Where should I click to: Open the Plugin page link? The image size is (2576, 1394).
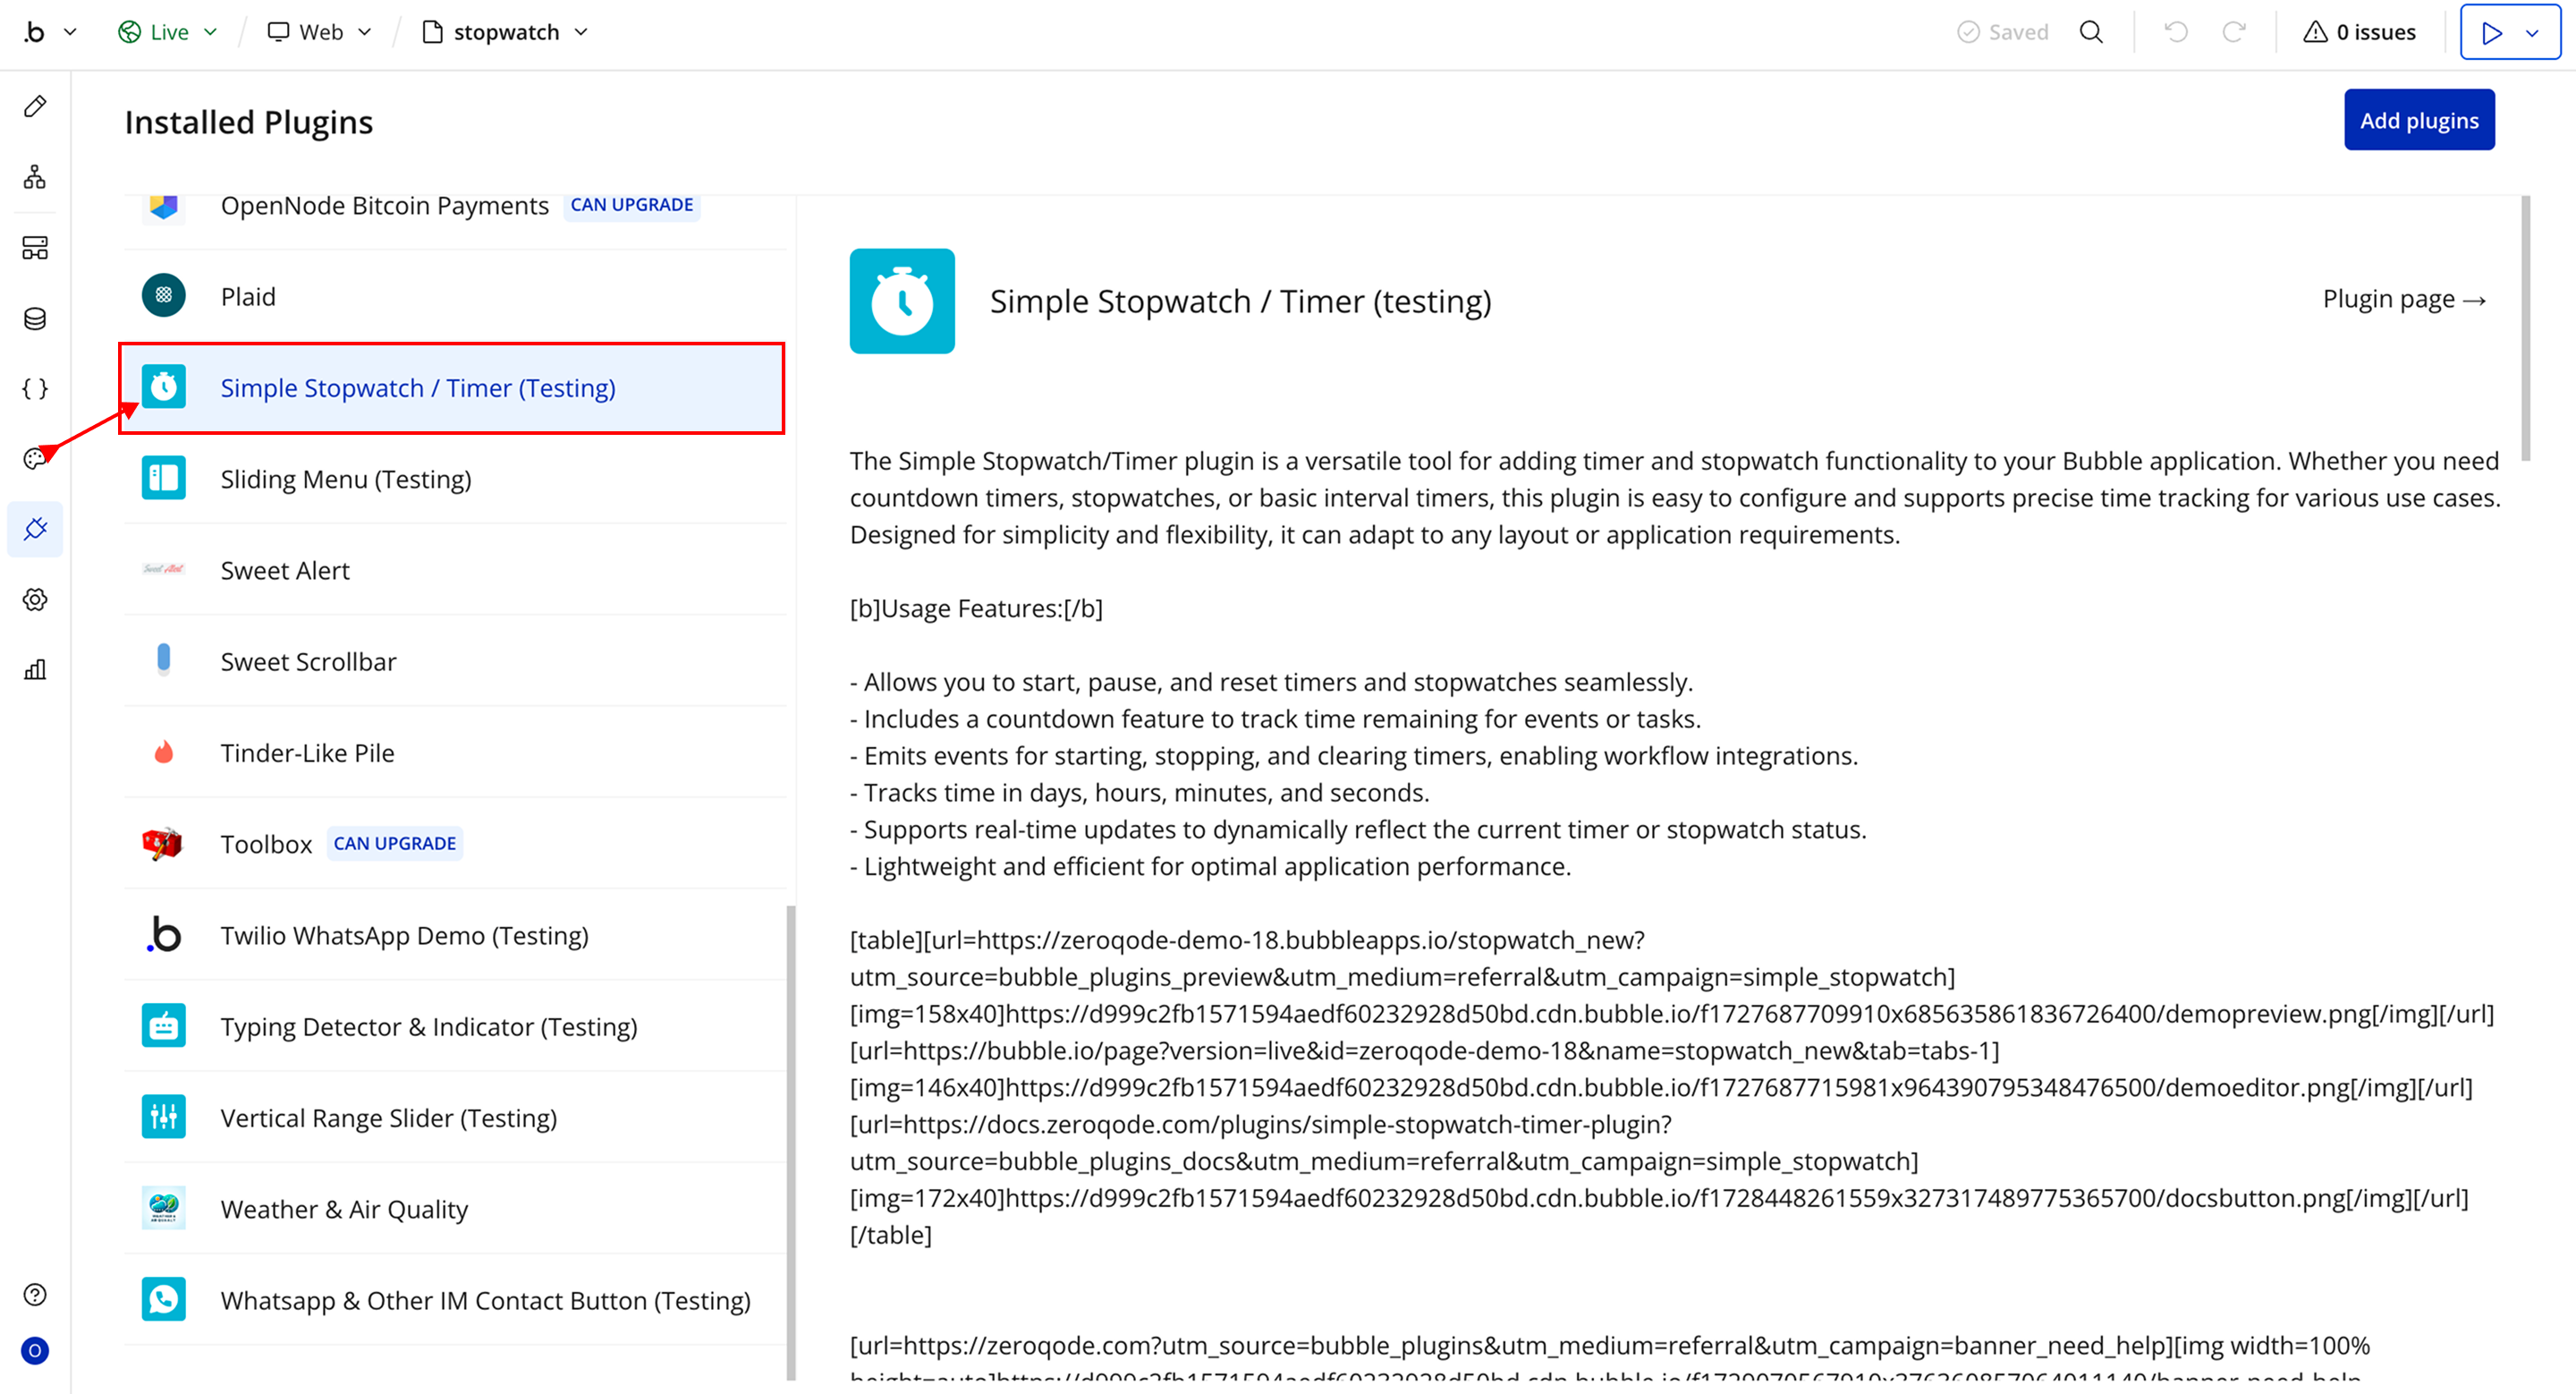pyautogui.click(x=2403, y=299)
